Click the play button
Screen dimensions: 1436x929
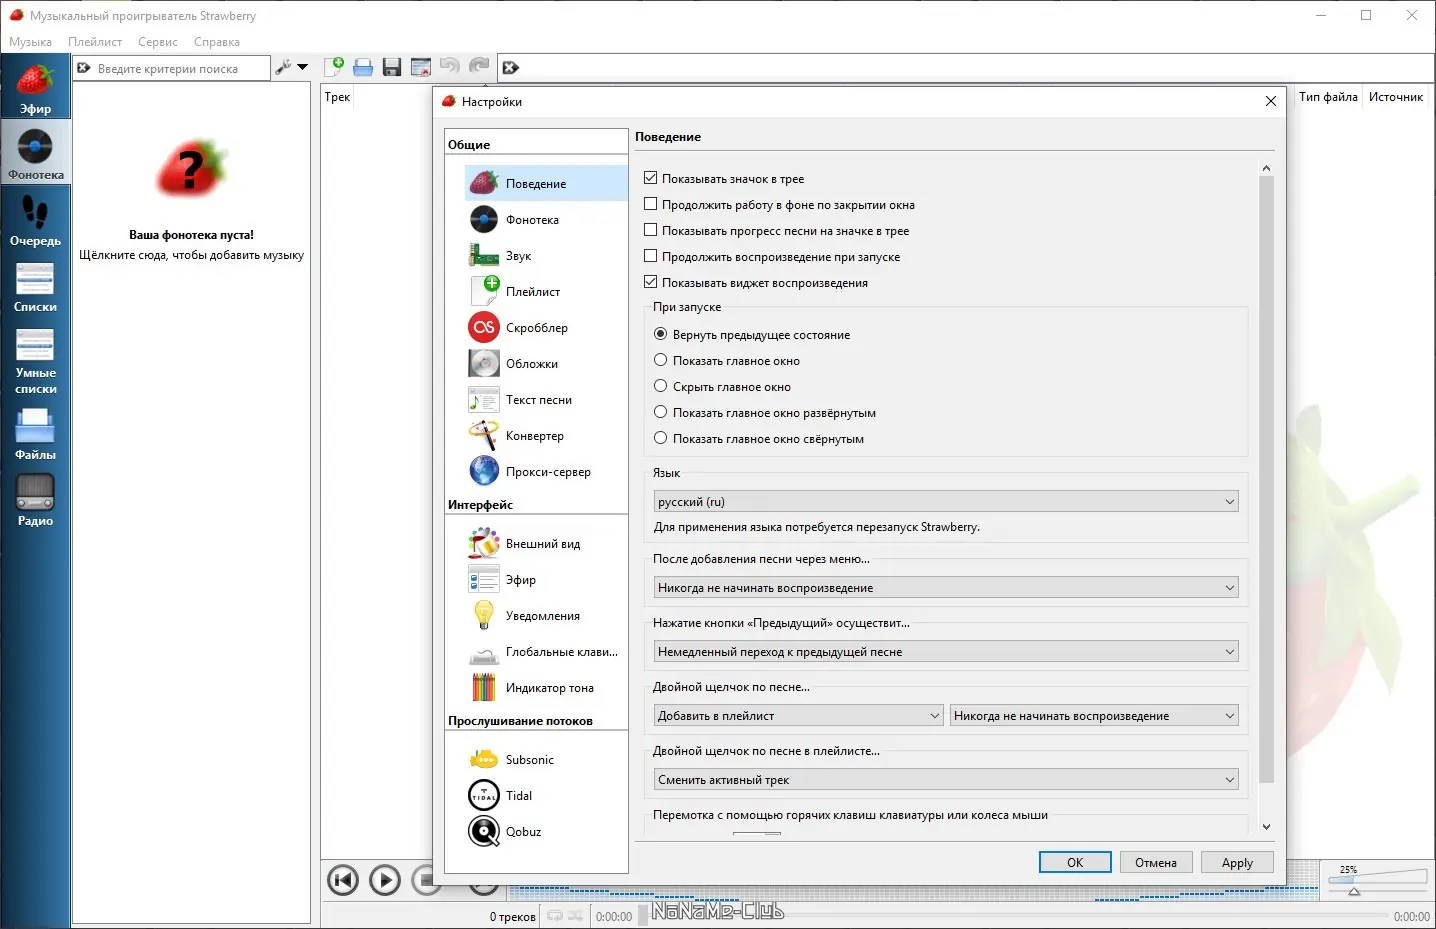pyautogui.click(x=385, y=880)
